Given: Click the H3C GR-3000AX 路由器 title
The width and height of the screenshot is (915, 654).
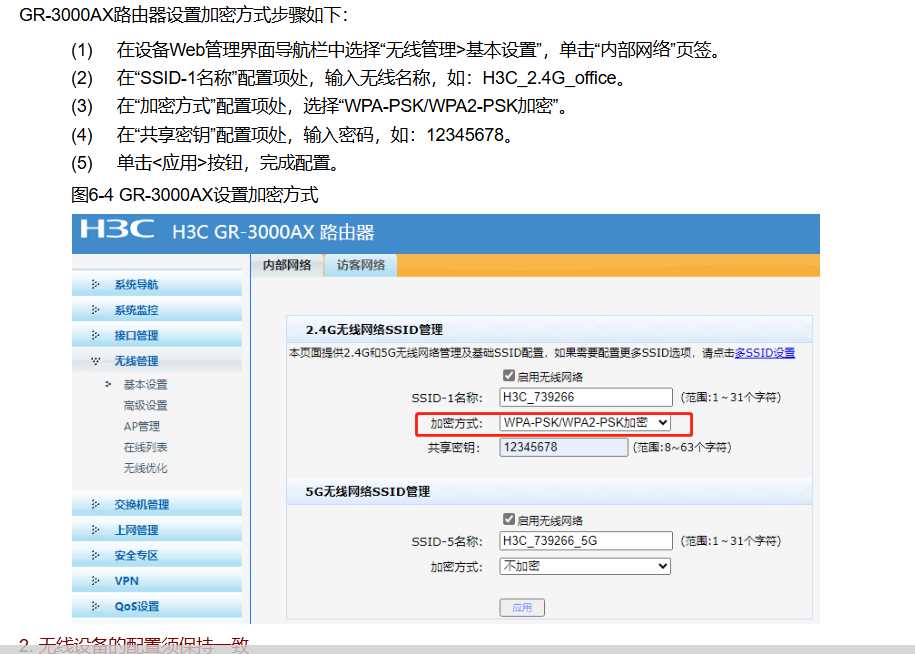Looking at the screenshot, I should [273, 232].
